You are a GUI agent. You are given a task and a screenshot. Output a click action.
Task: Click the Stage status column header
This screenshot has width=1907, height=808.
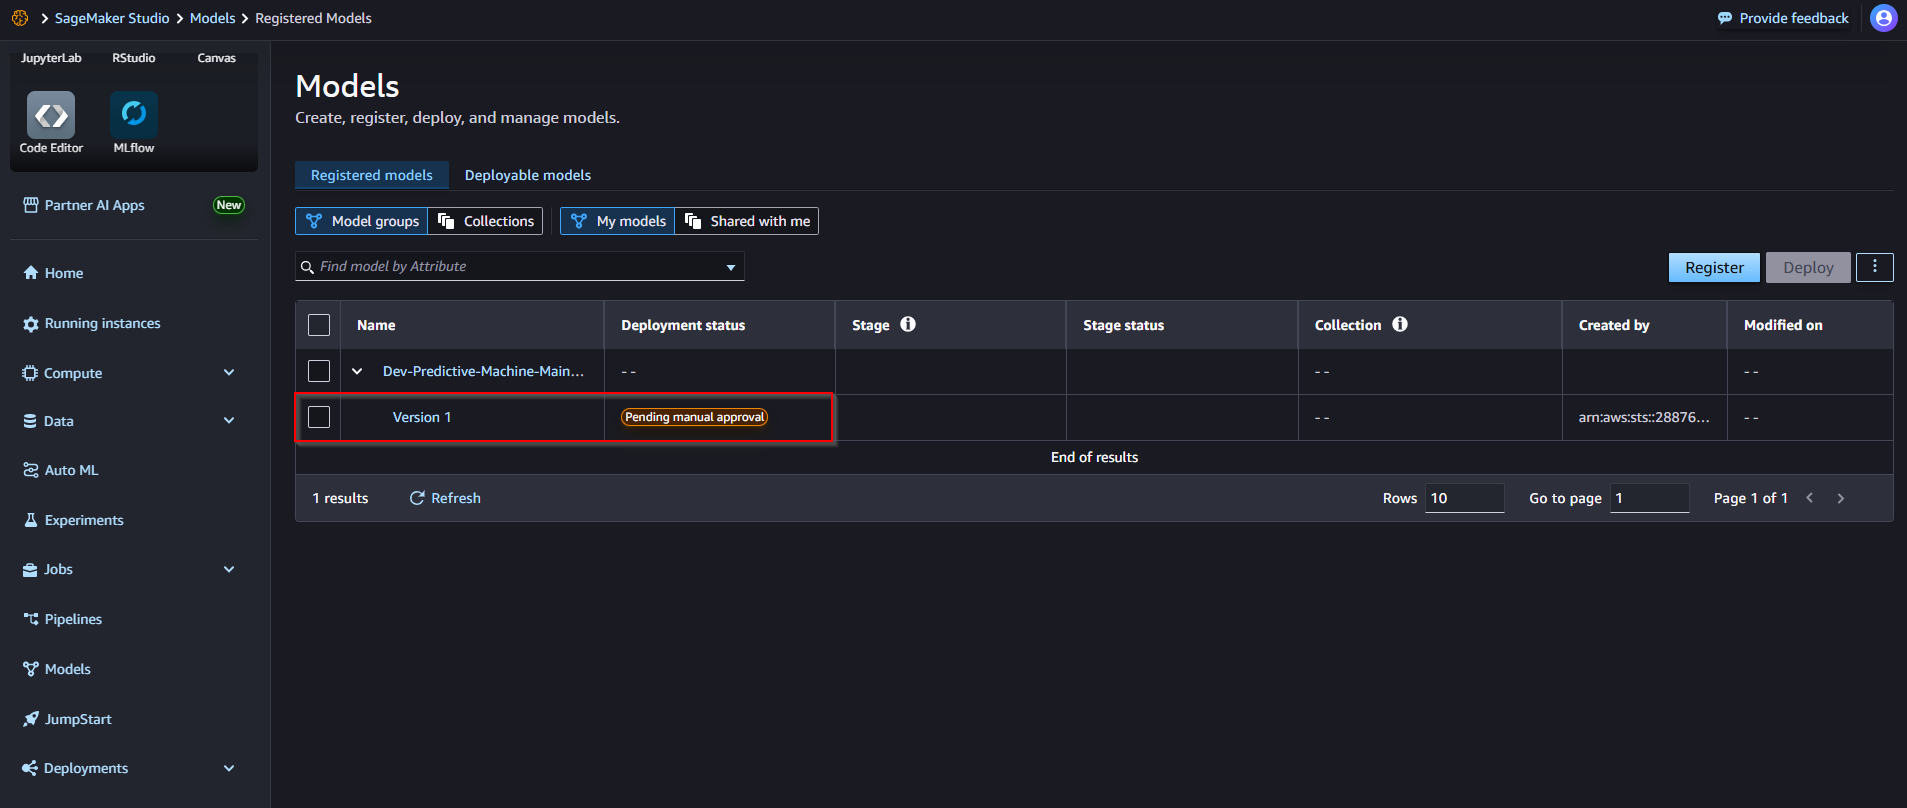click(1123, 325)
